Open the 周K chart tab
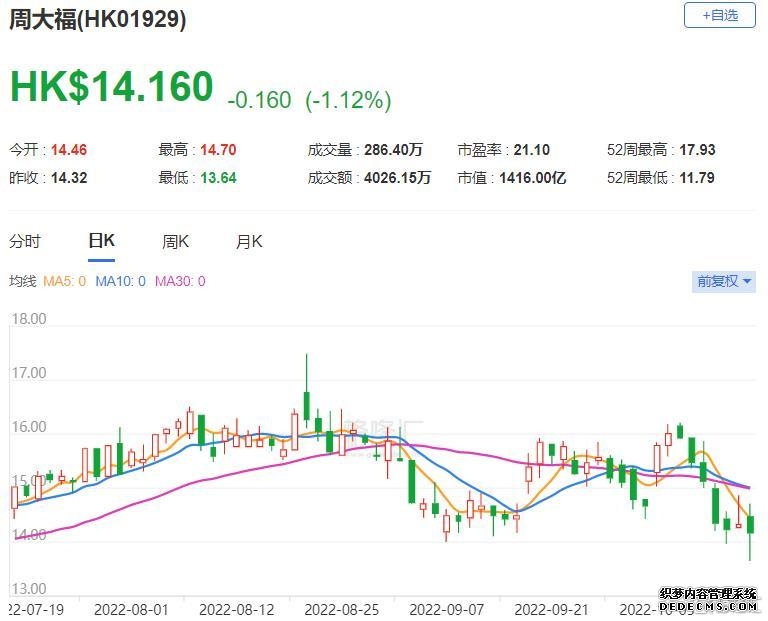The width and height of the screenshot is (768, 621). pos(175,241)
